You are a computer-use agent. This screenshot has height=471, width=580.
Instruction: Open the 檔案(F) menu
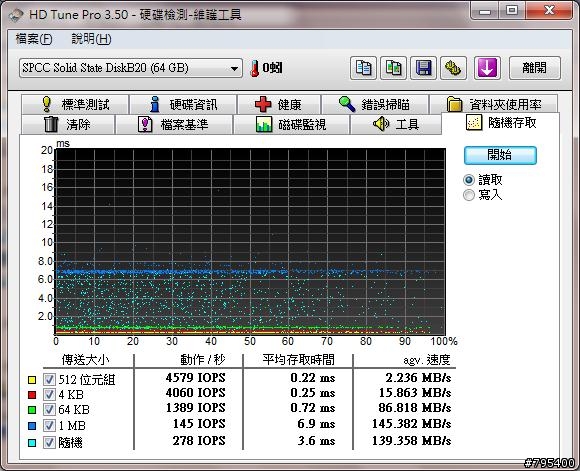coord(34,39)
